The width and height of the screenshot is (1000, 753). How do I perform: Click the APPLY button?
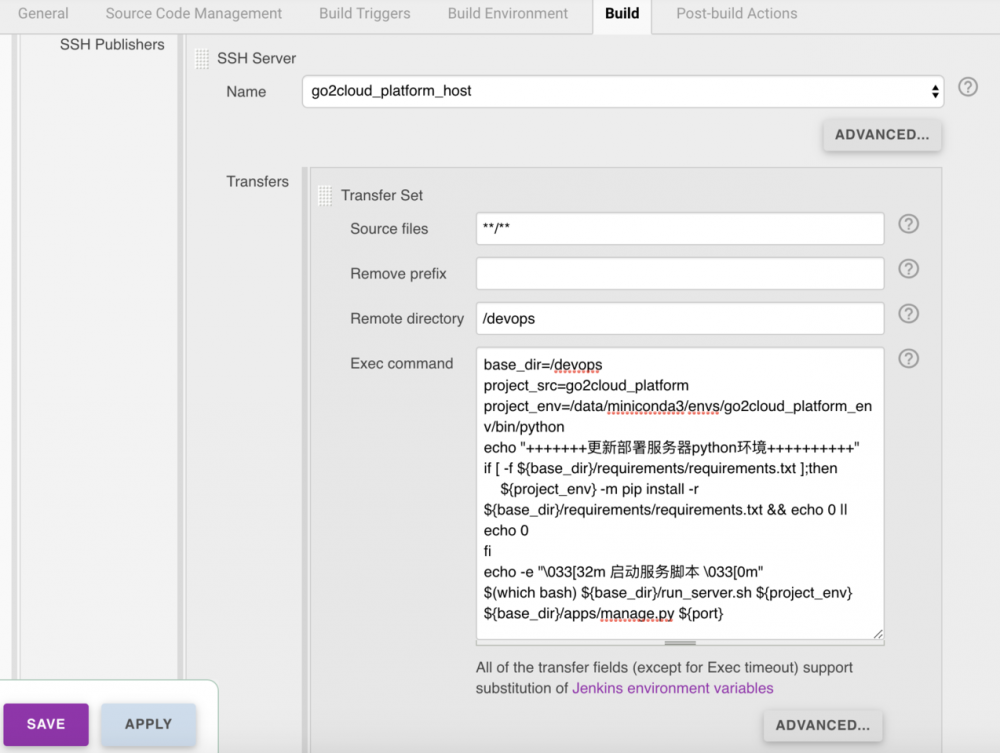148,723
